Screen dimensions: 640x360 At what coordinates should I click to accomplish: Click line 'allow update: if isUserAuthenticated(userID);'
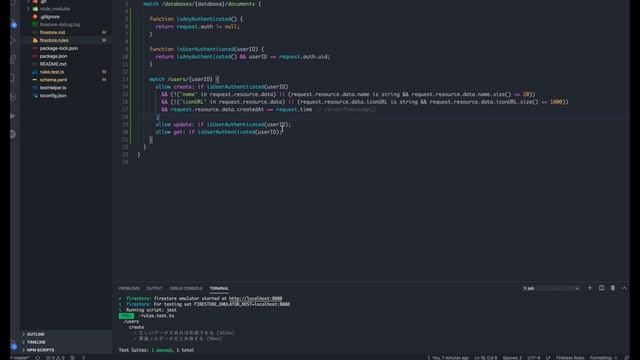click(x=223, y=124)
